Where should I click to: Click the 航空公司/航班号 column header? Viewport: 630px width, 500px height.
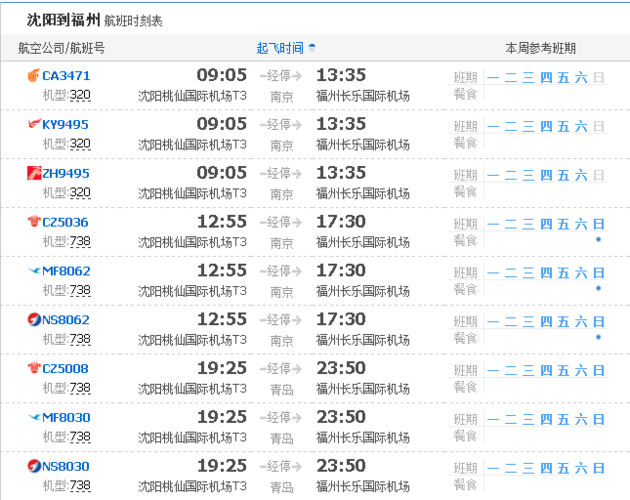61,48
